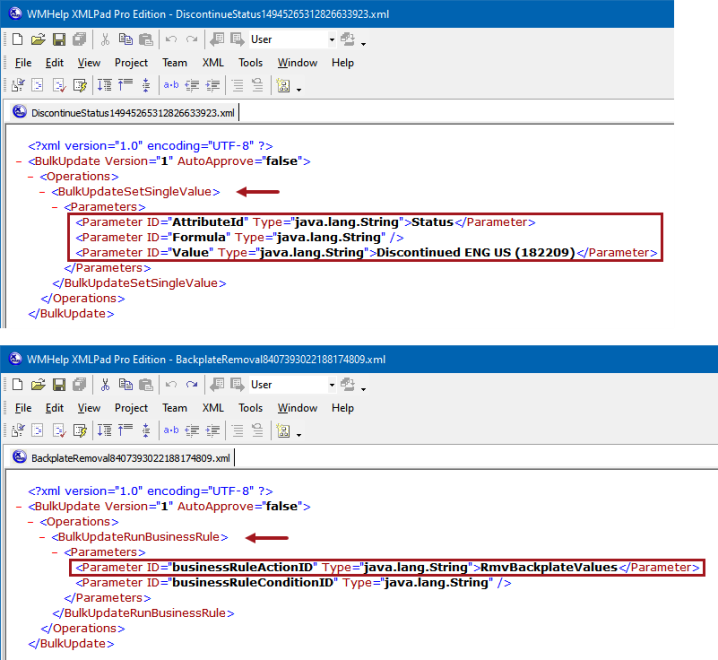Click schema tree icon in BackplateRemoval lower toolbar

pos(283,431)
